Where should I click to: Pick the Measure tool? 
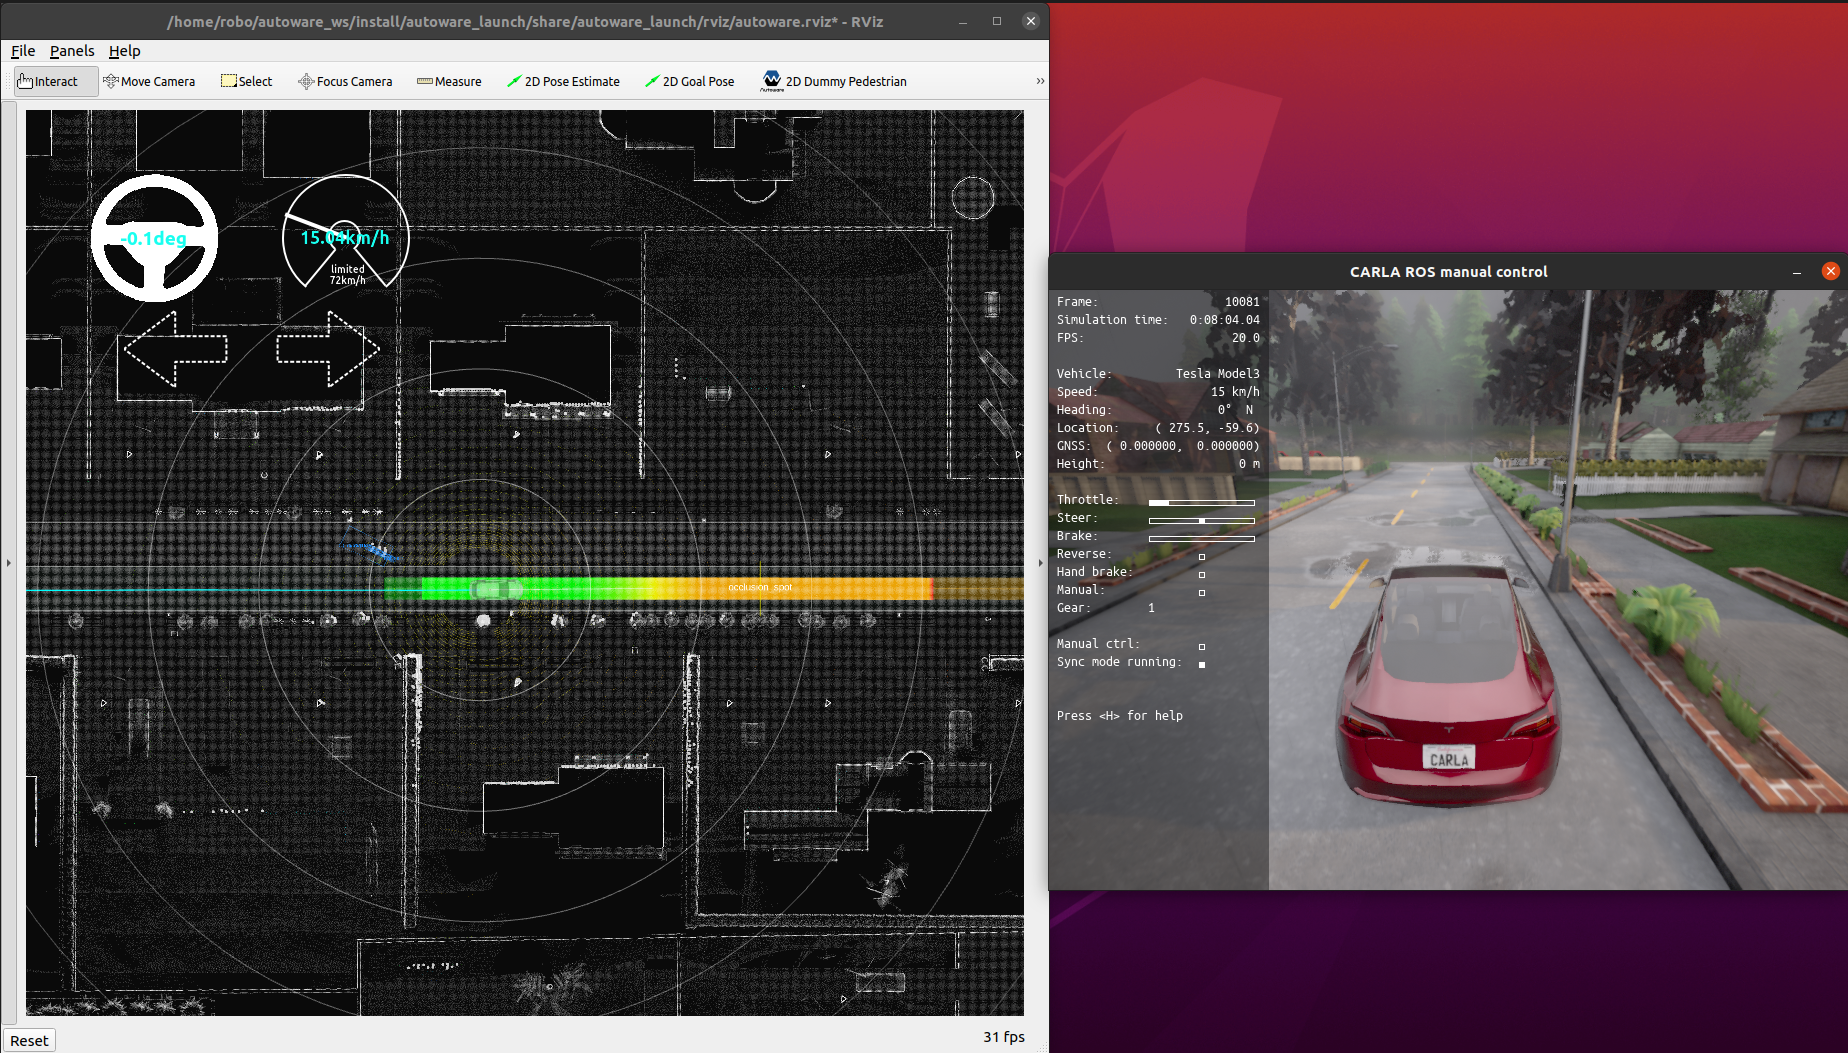click(449, 82)
